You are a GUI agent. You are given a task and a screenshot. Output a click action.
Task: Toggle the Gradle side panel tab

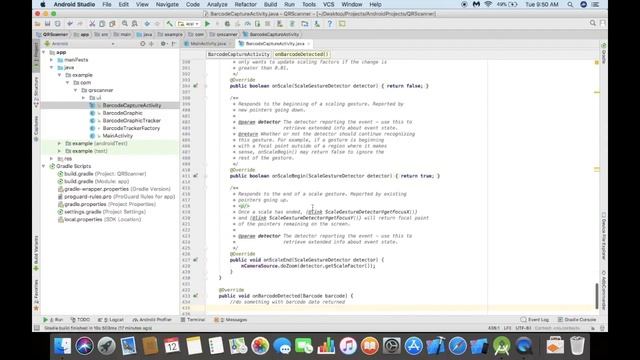pyautogui.click(x=603, y=53)
